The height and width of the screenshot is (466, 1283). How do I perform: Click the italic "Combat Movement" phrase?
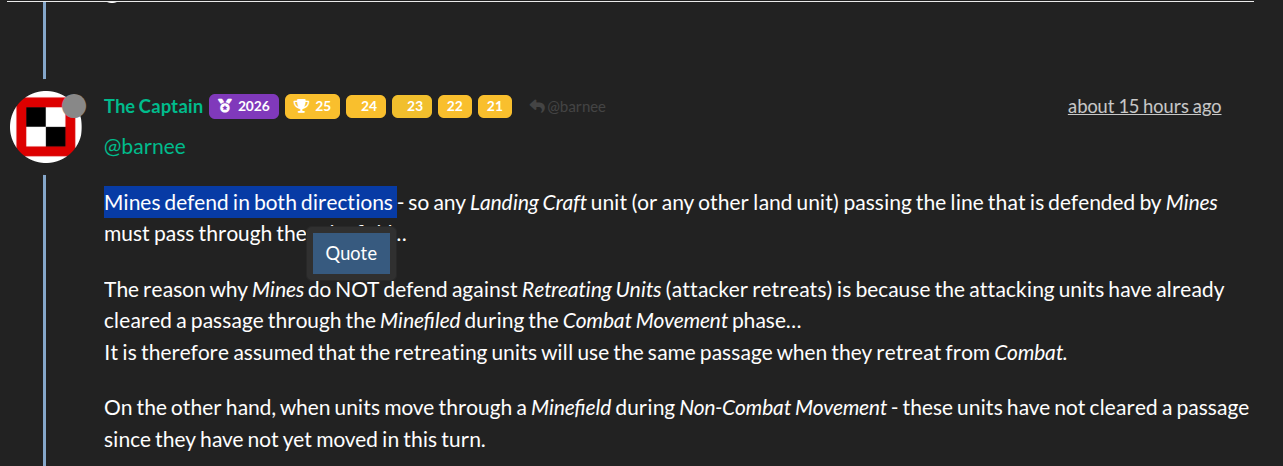(x=645, y=322)
